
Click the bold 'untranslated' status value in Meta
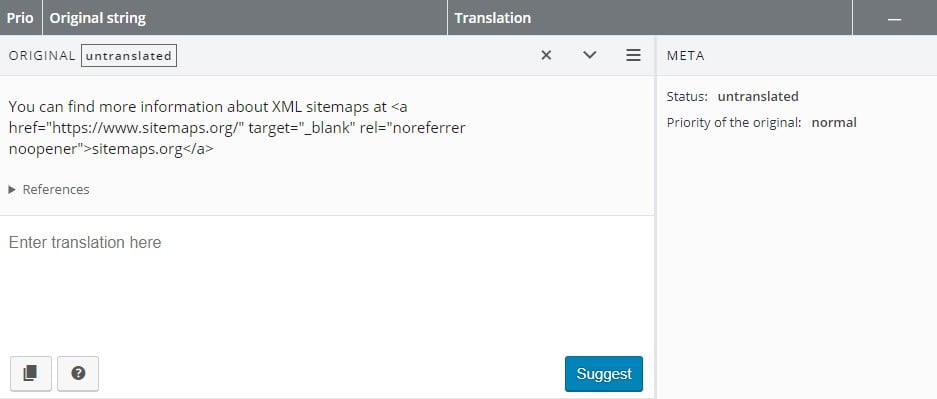(758, 96)
